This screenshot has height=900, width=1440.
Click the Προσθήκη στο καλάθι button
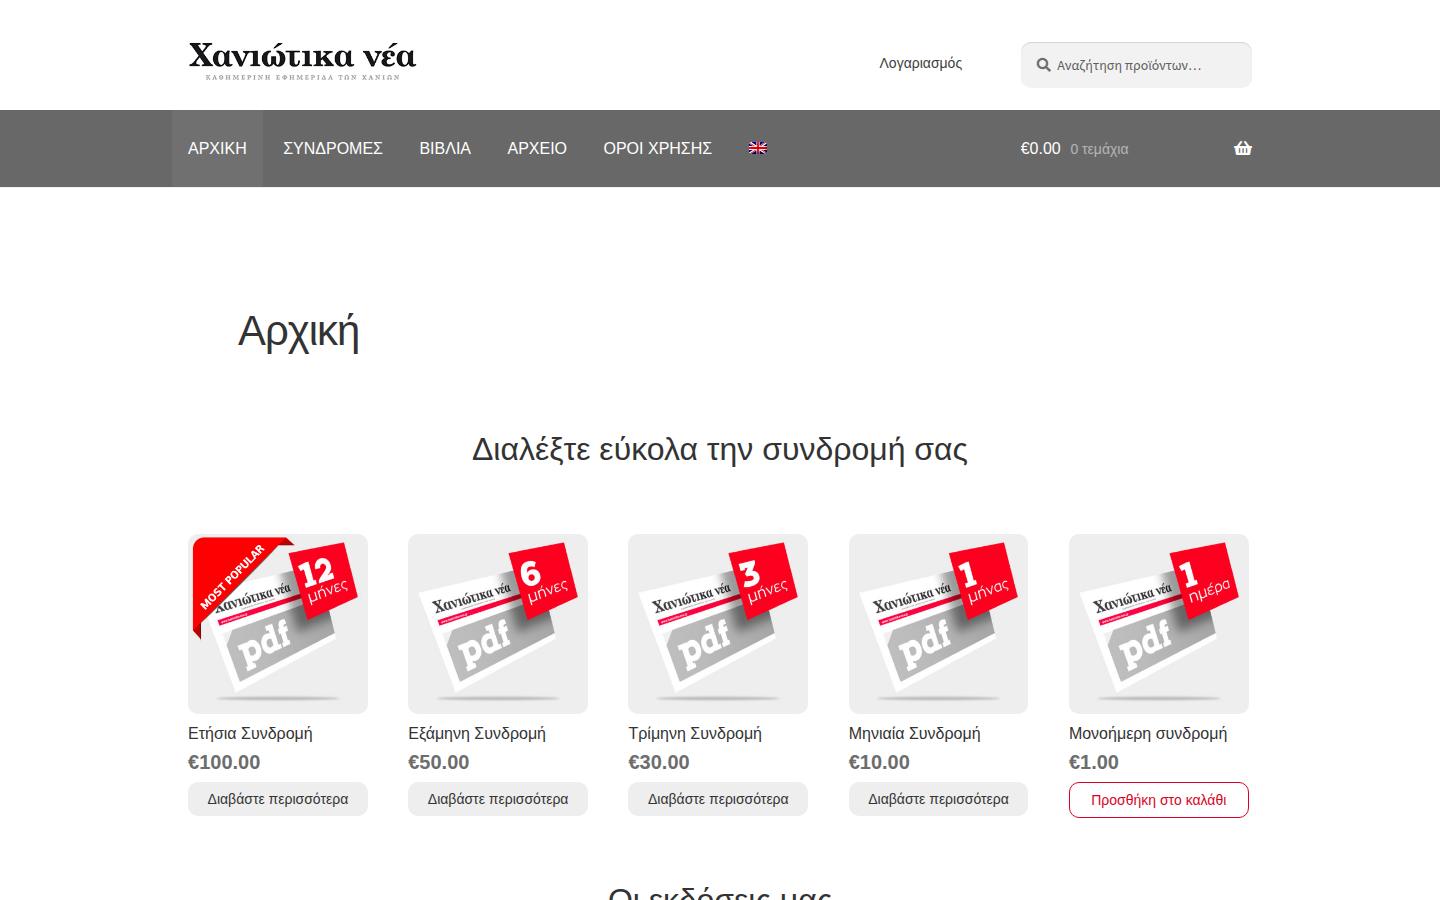1159,800
